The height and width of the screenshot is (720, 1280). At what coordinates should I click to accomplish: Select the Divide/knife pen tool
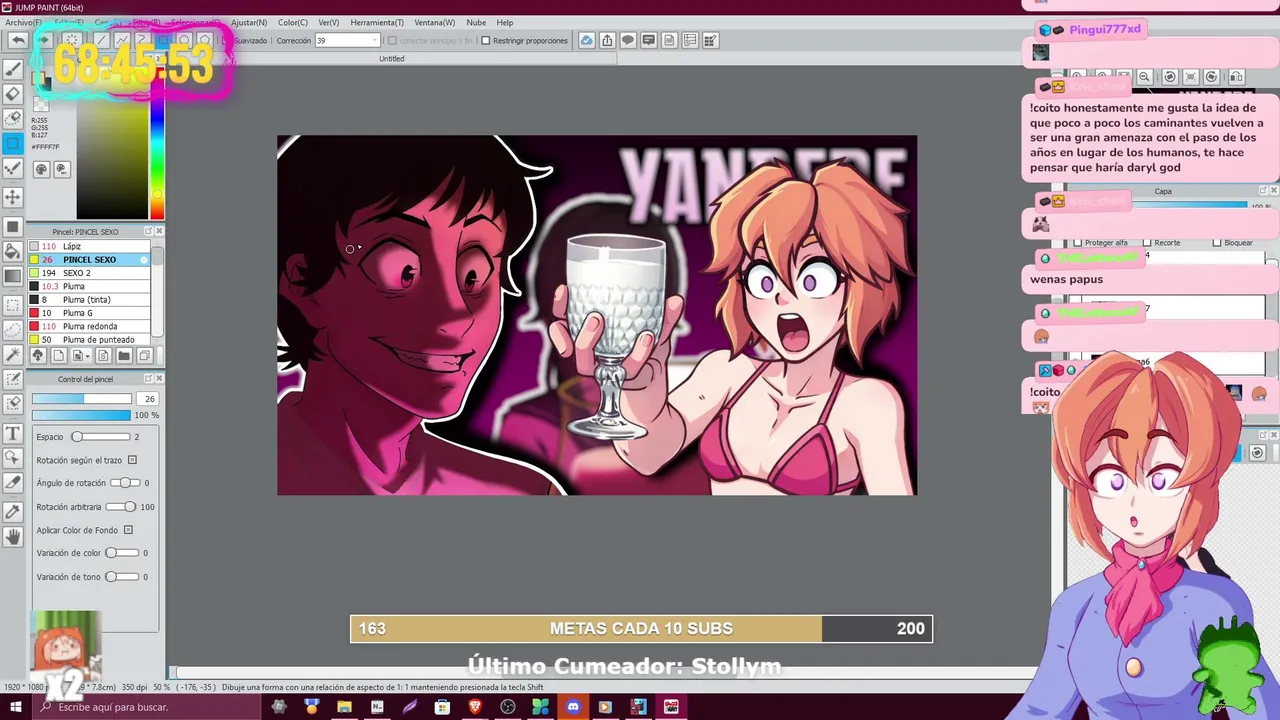point(13,483)
